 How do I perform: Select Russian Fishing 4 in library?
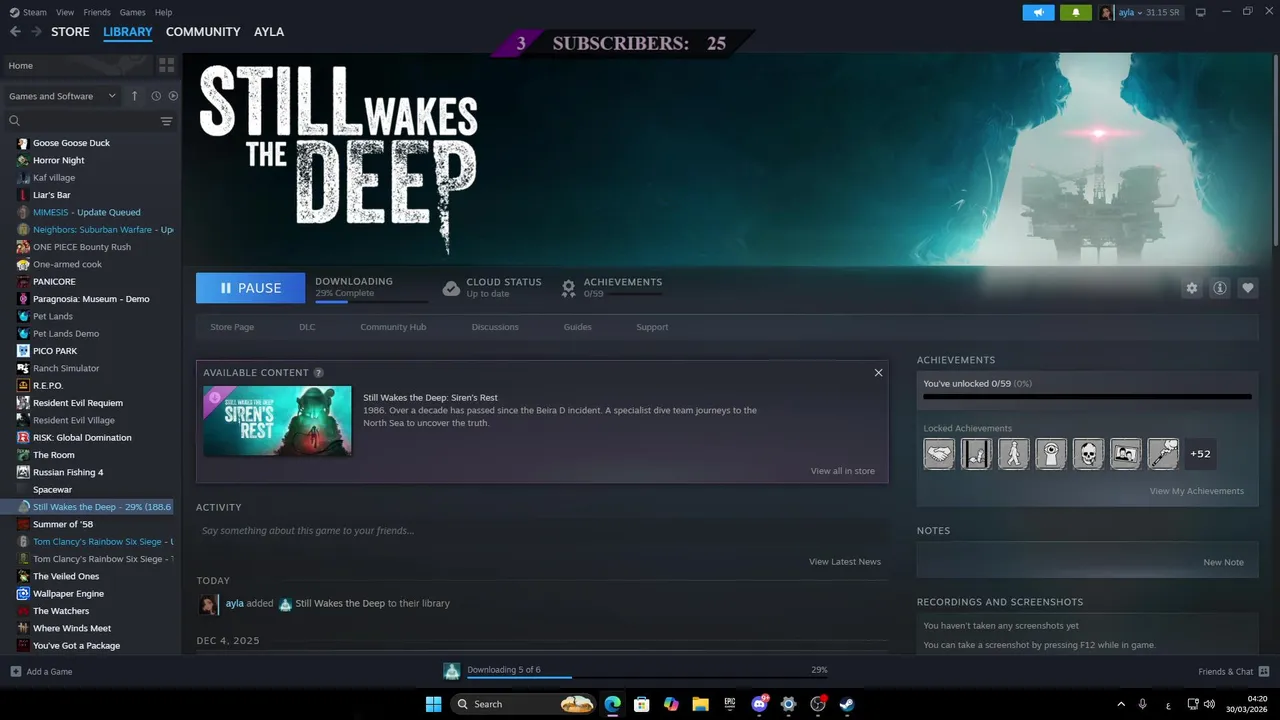tap(68, 472)
